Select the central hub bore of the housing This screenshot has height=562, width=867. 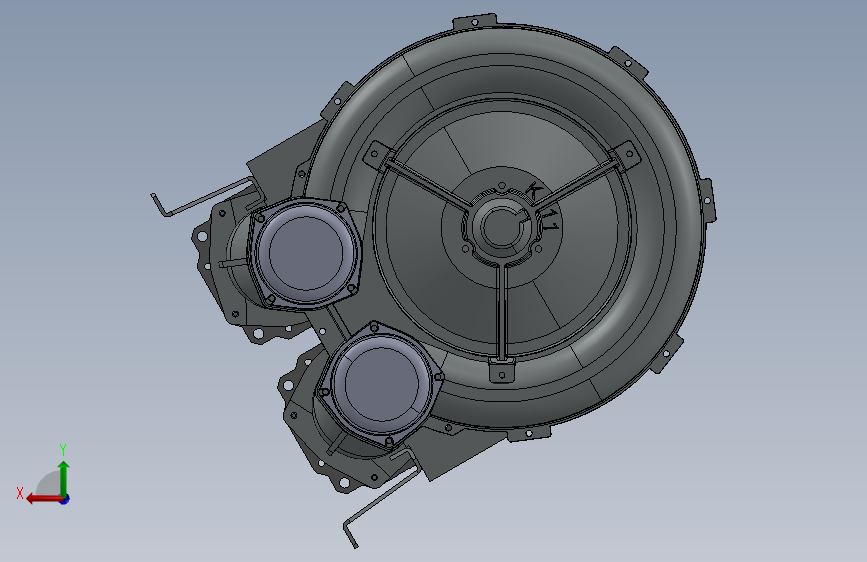[502, 226]
